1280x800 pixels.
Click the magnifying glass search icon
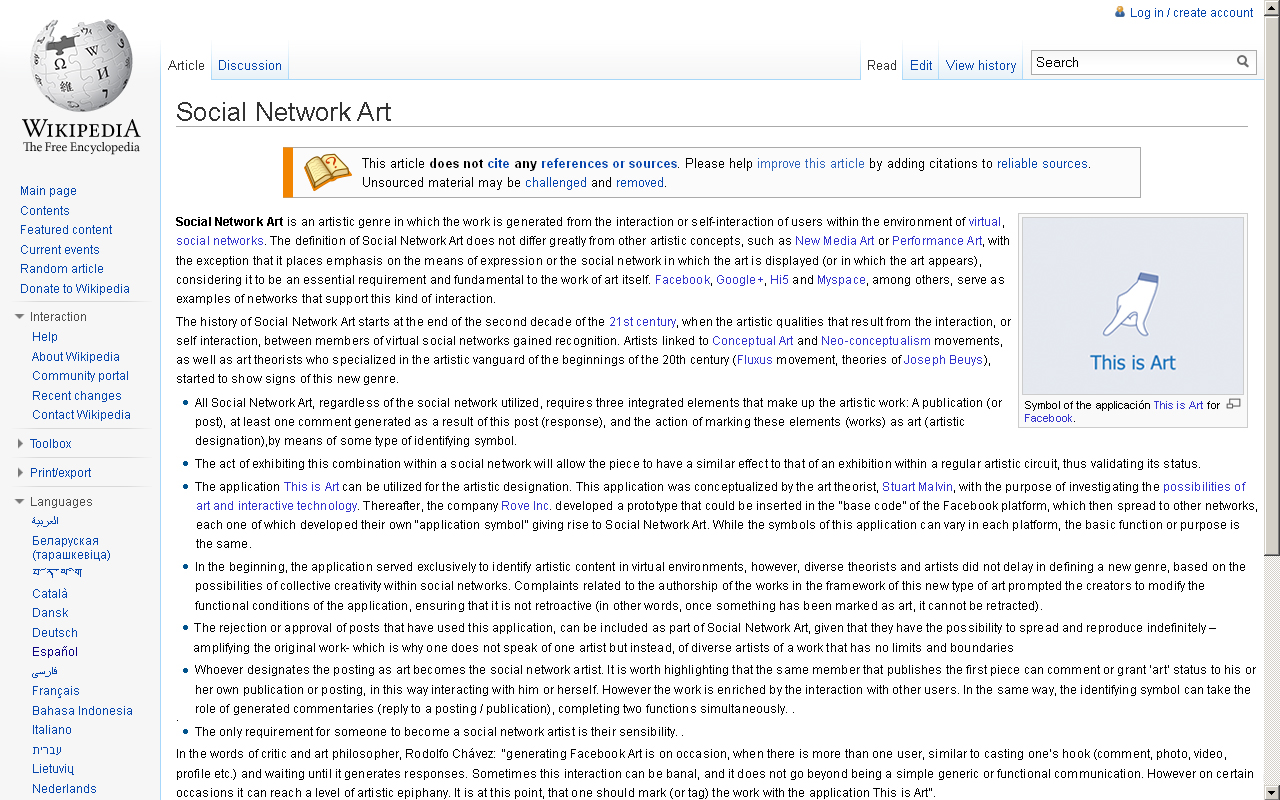point(1243,62)
